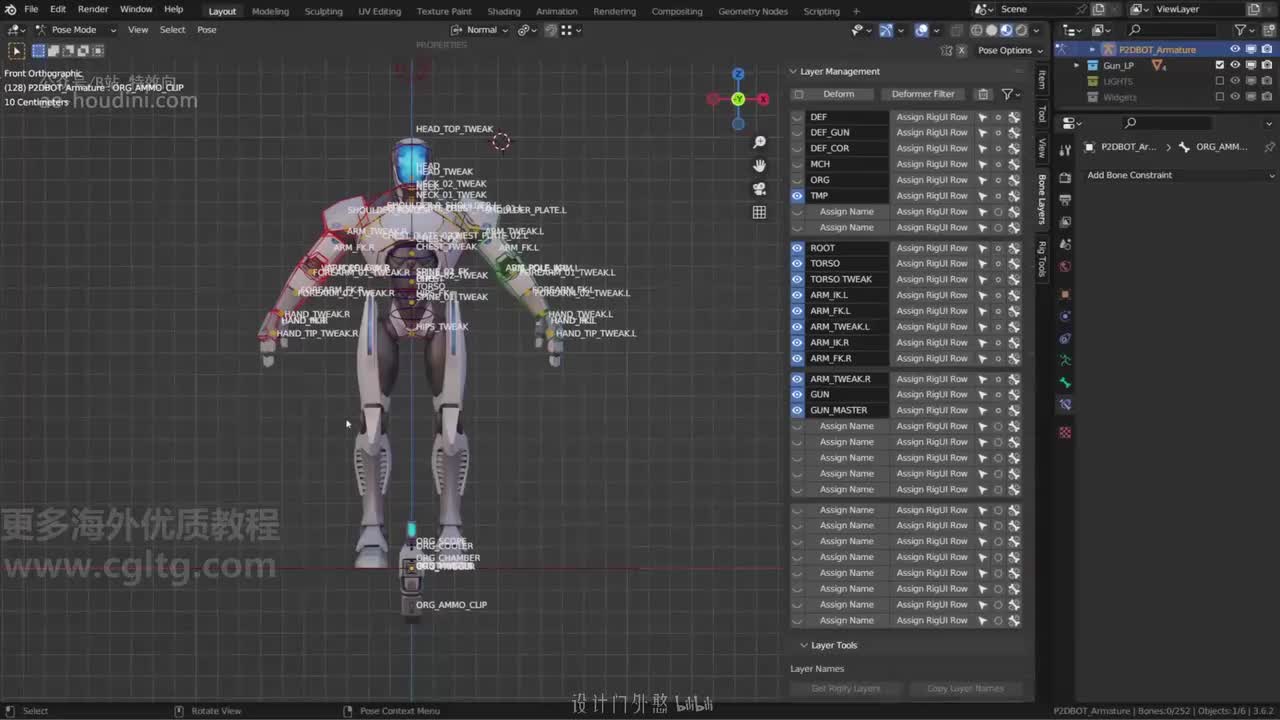Select rendered viewport shading icon
The image size is (1280, 720).
coord(1021,30)
